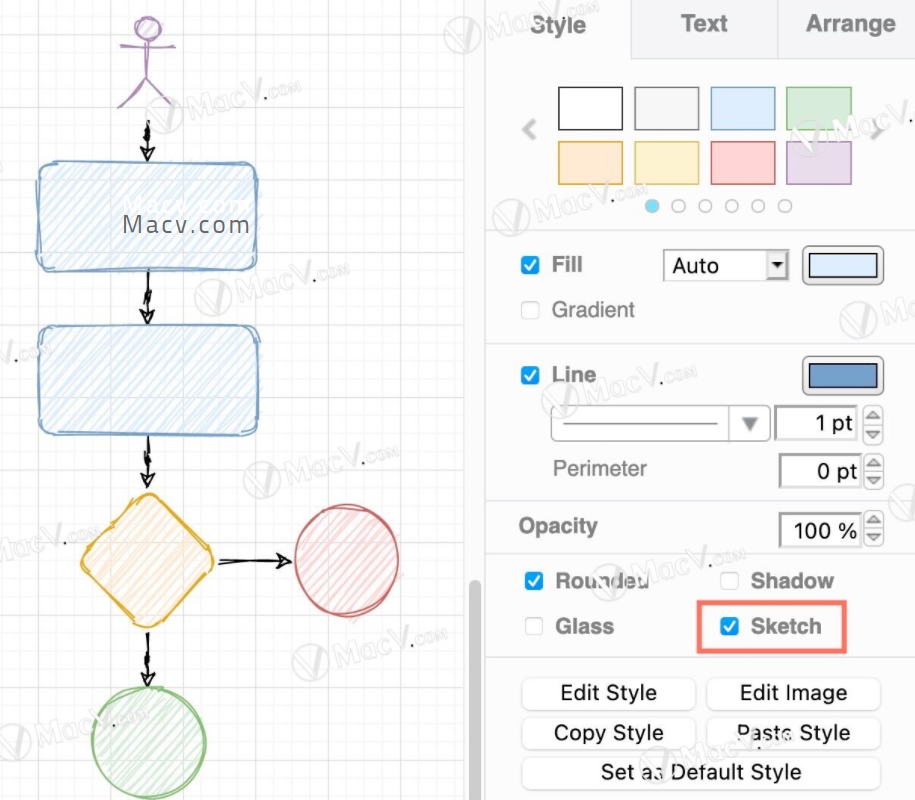Apply the purple style preset
Screen dimensions: 915x800
tap(819, 163)
